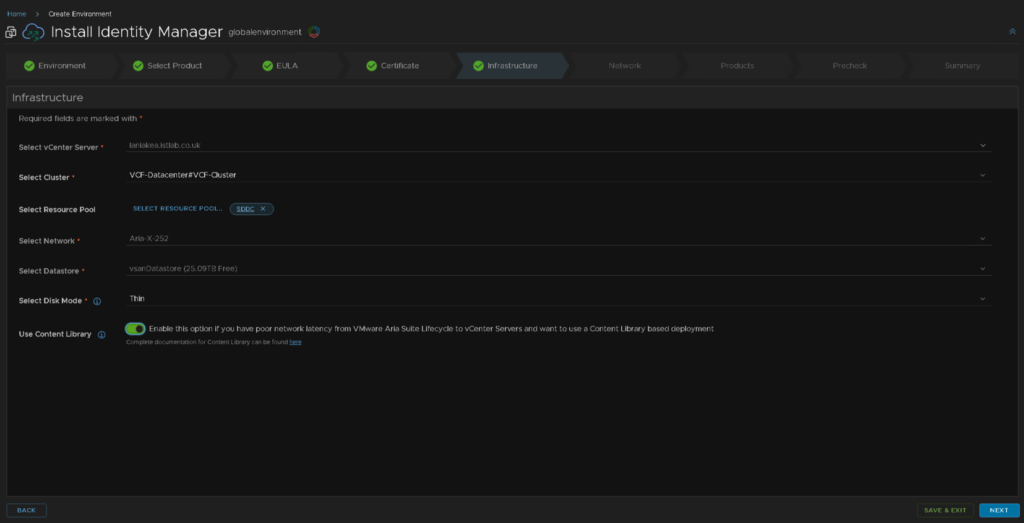Click 'Required fields are marked with' text
This screenshot has height=523, width=1024.
pos(78,119)
